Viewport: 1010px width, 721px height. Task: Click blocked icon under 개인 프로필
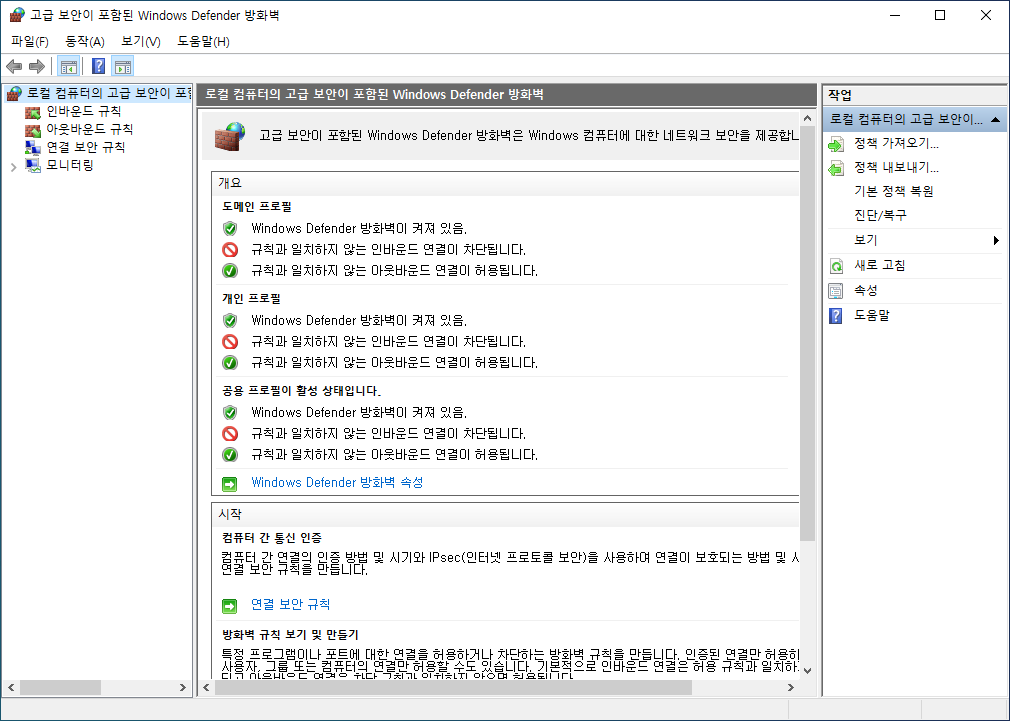(x=230, y=341)
